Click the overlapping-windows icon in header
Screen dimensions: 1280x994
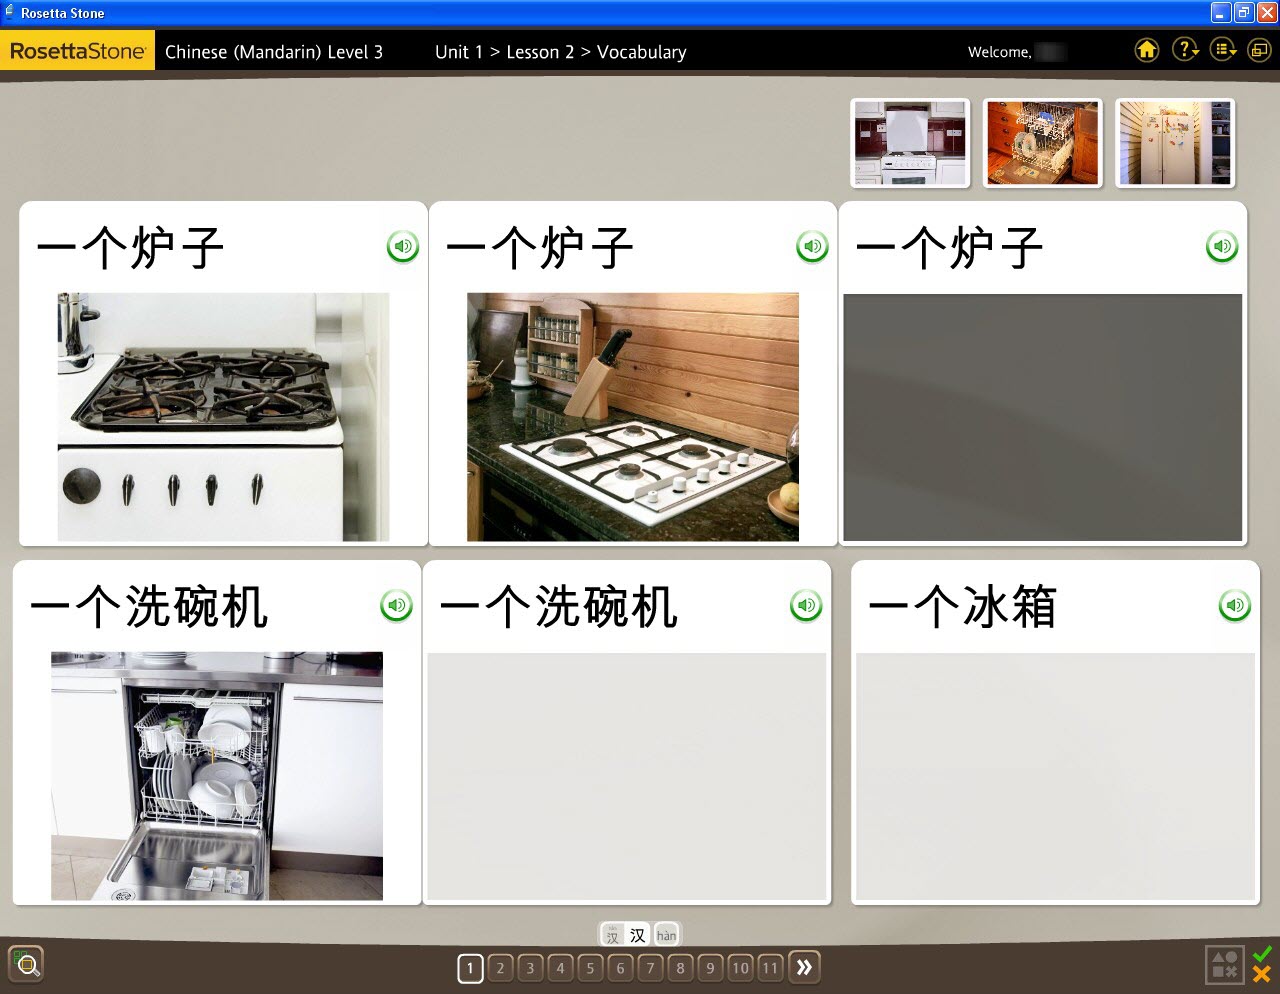click(1259, 50)
